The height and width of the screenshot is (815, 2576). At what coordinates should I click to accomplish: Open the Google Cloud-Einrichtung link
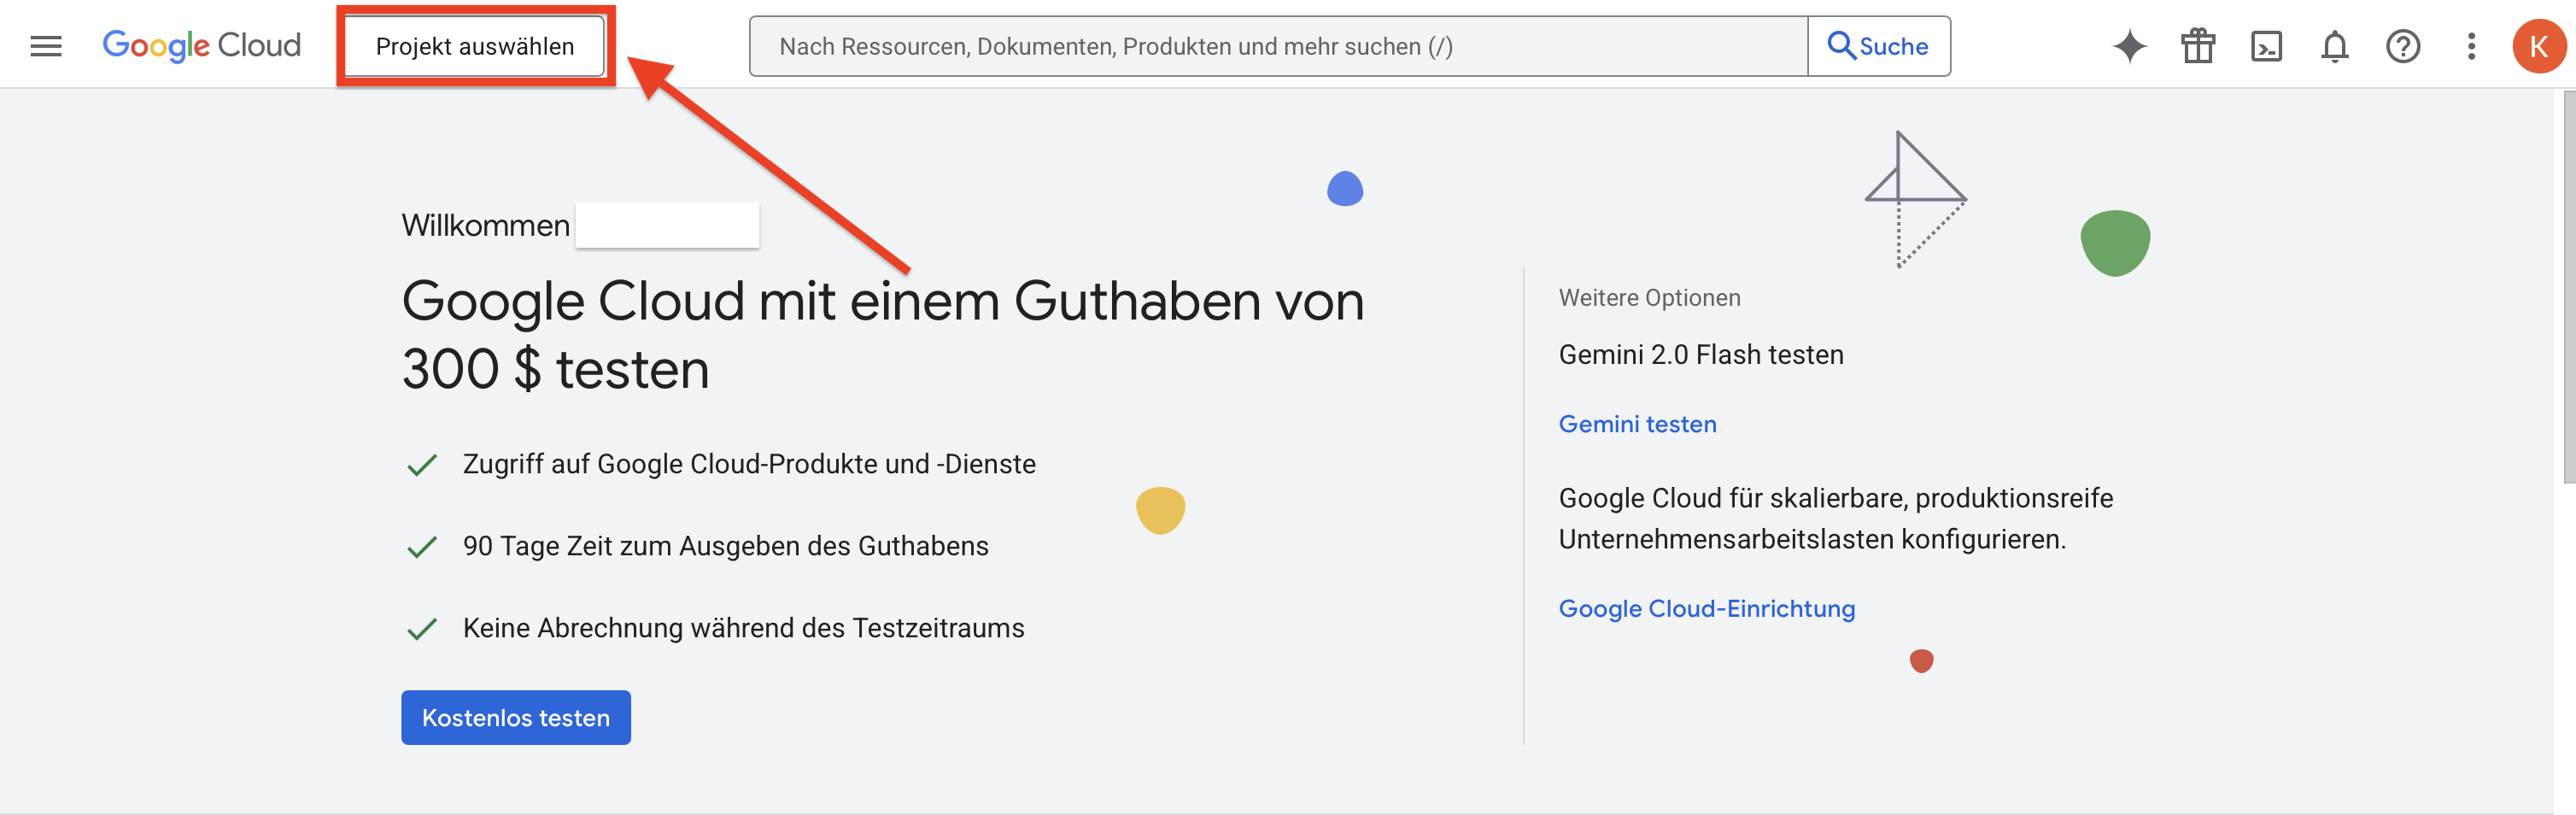tap(1706, 608)
